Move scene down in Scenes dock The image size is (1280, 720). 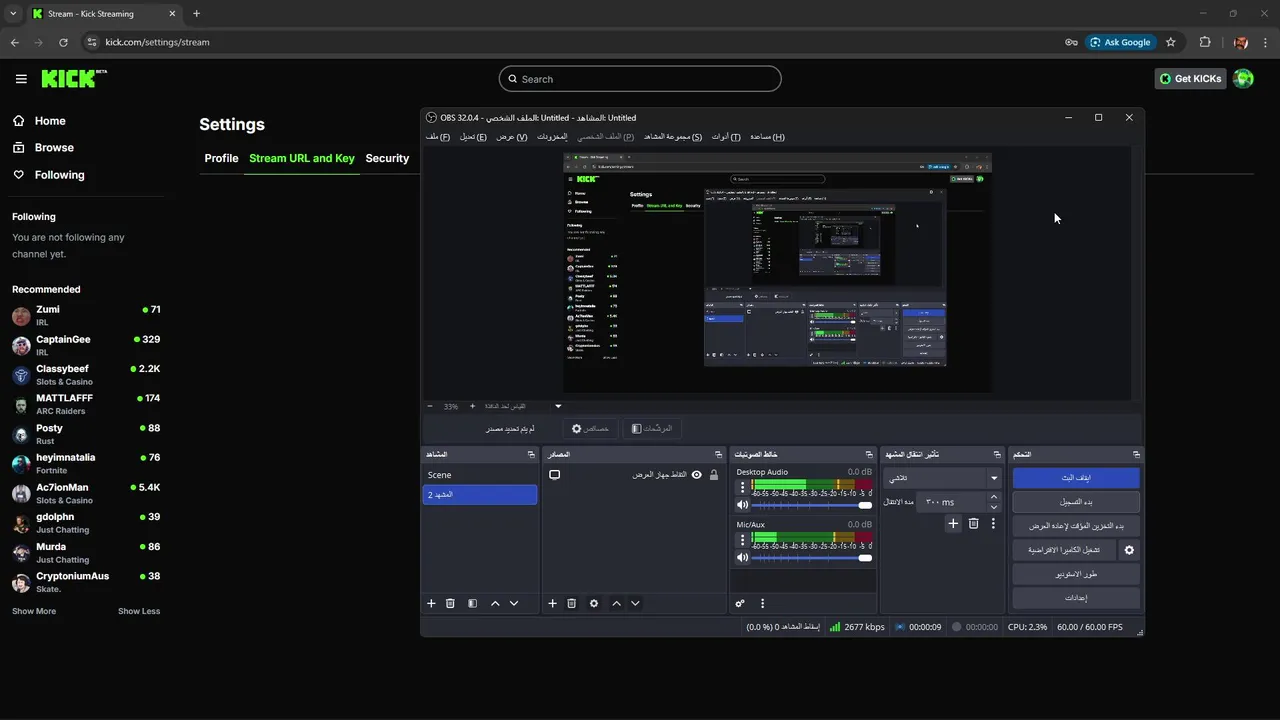pyautogui.click(x=514, y=603)
